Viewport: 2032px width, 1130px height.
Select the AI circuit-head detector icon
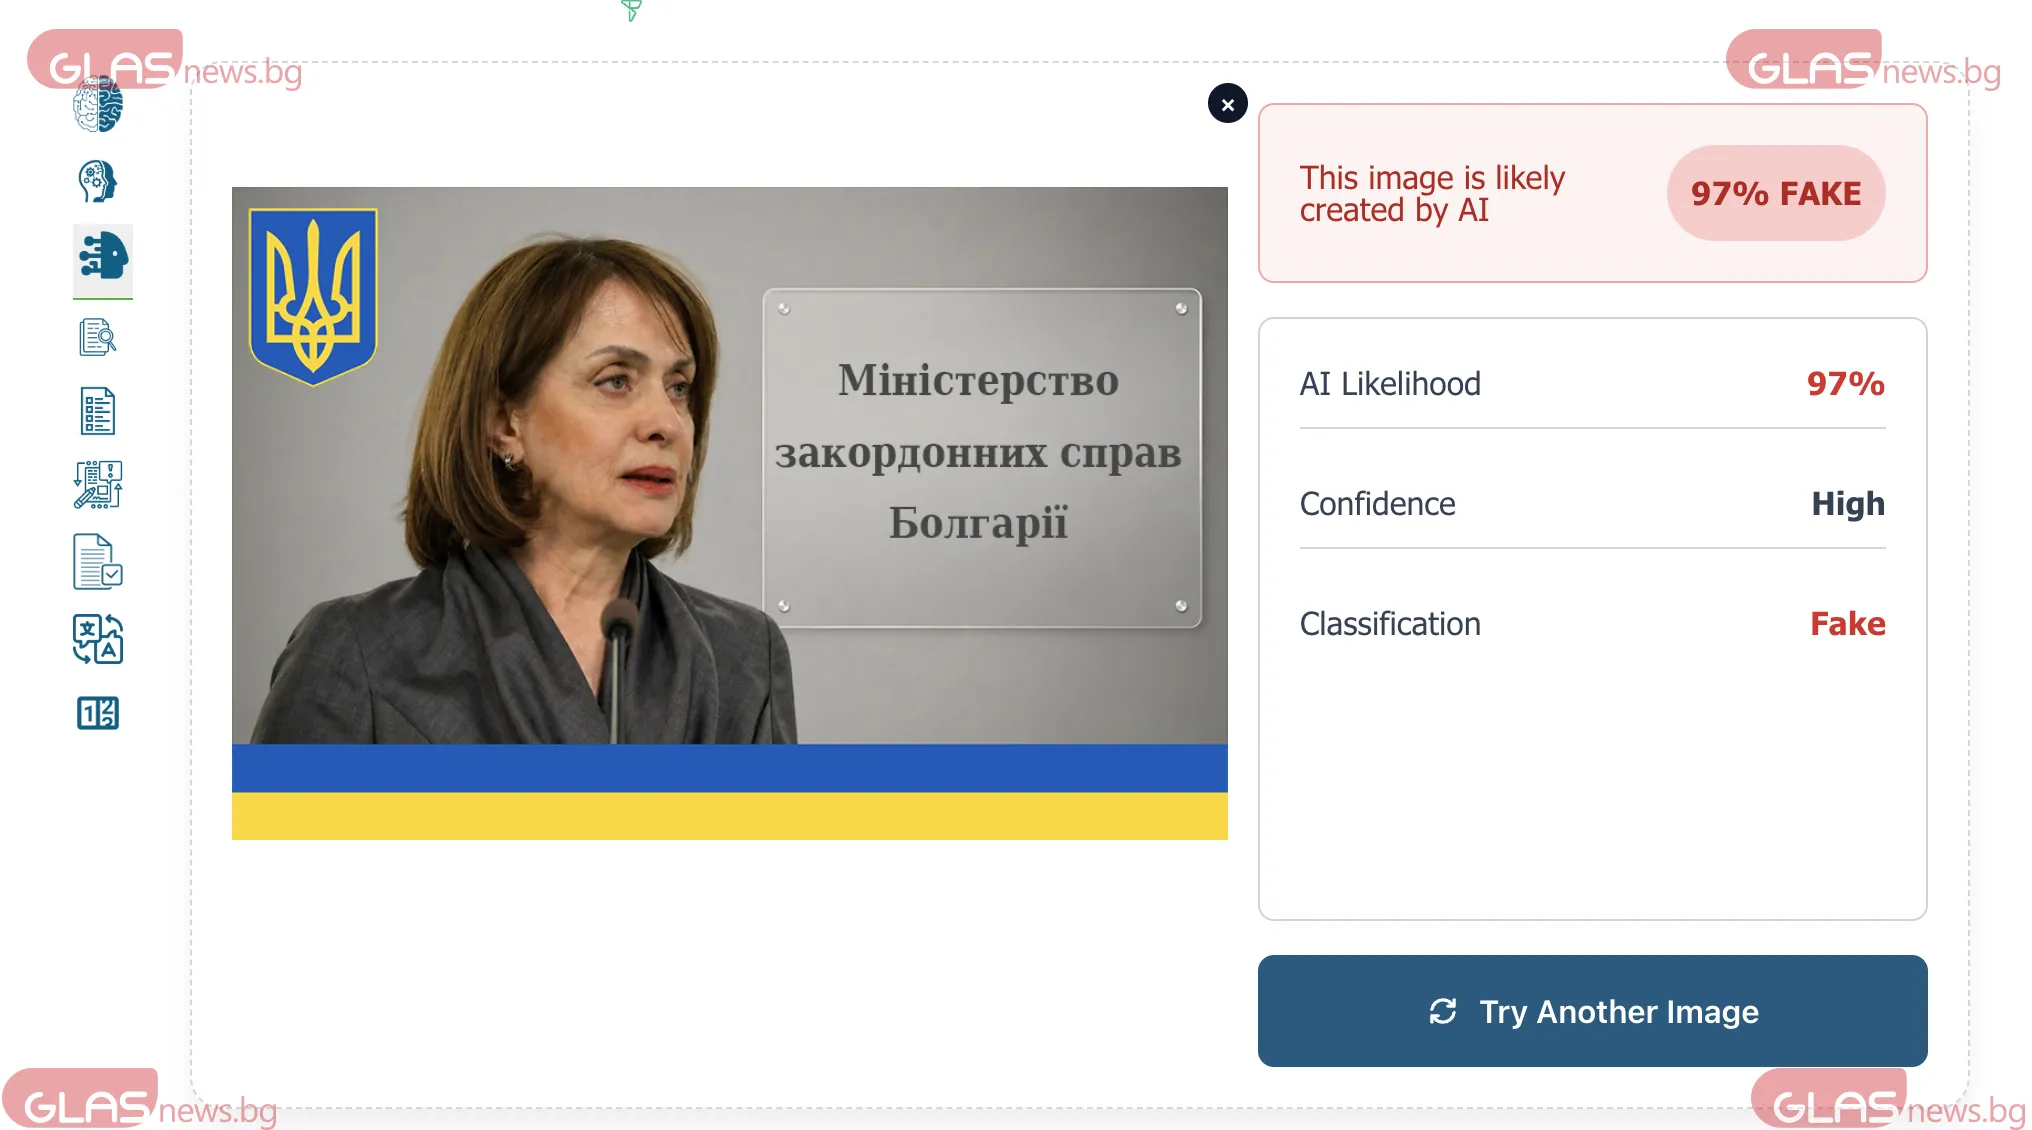102,258
